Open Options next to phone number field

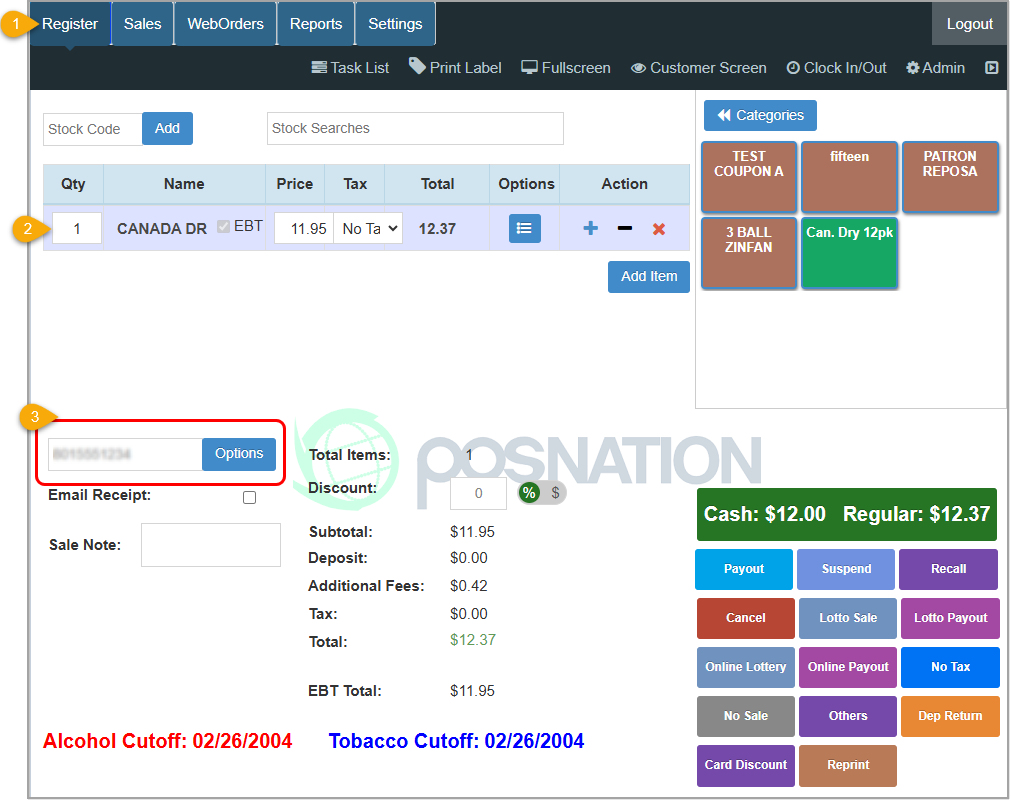point(238,453)
